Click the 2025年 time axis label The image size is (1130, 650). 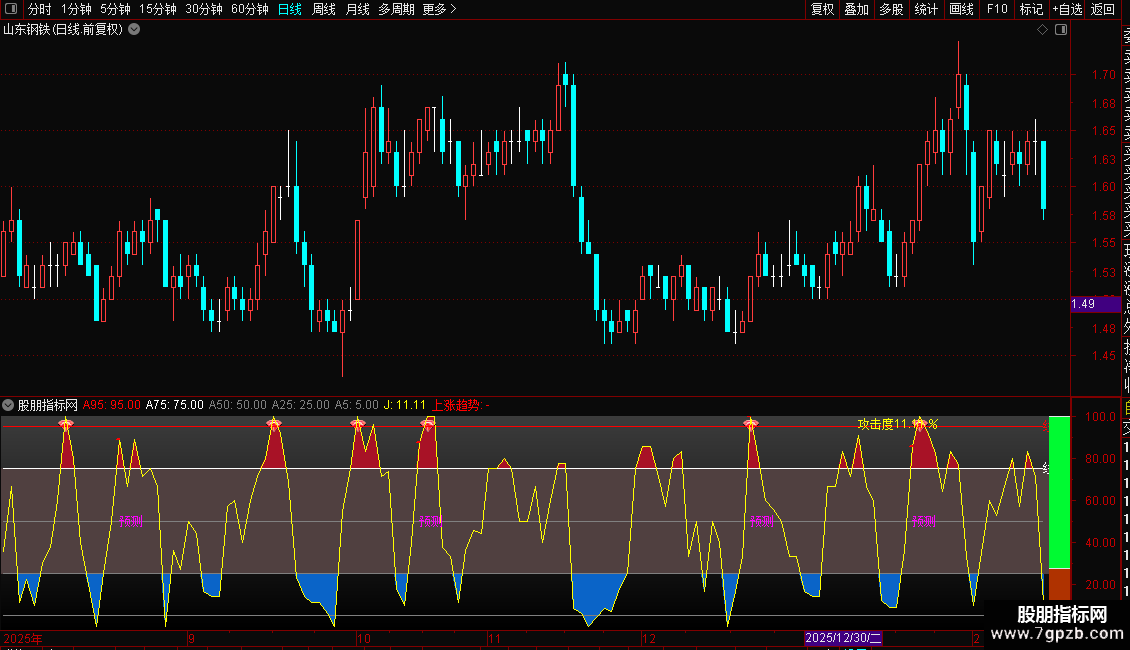23,638
